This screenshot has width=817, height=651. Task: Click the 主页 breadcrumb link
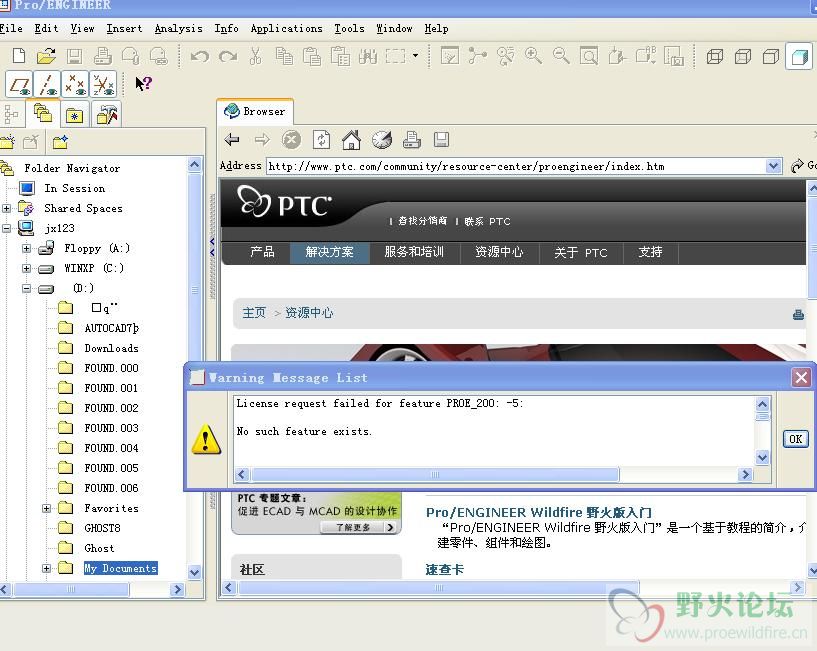[x=254, y=313]
